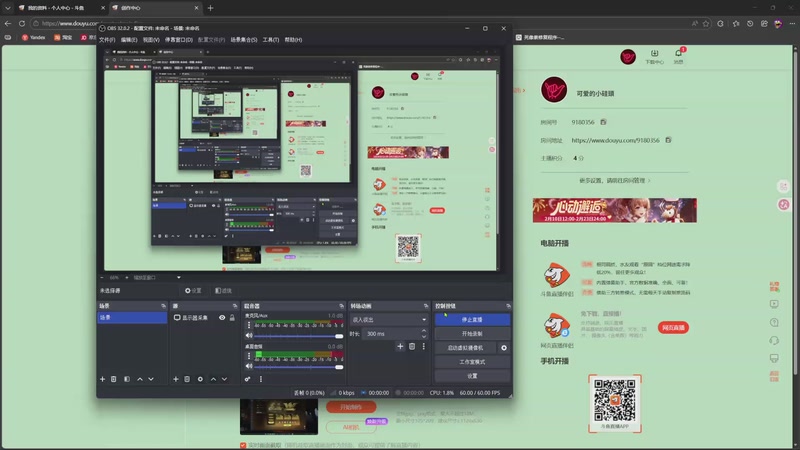800x450 pixels.
Task: Click user avatar in Douyu page header
Action: click(x=628, y=57)
